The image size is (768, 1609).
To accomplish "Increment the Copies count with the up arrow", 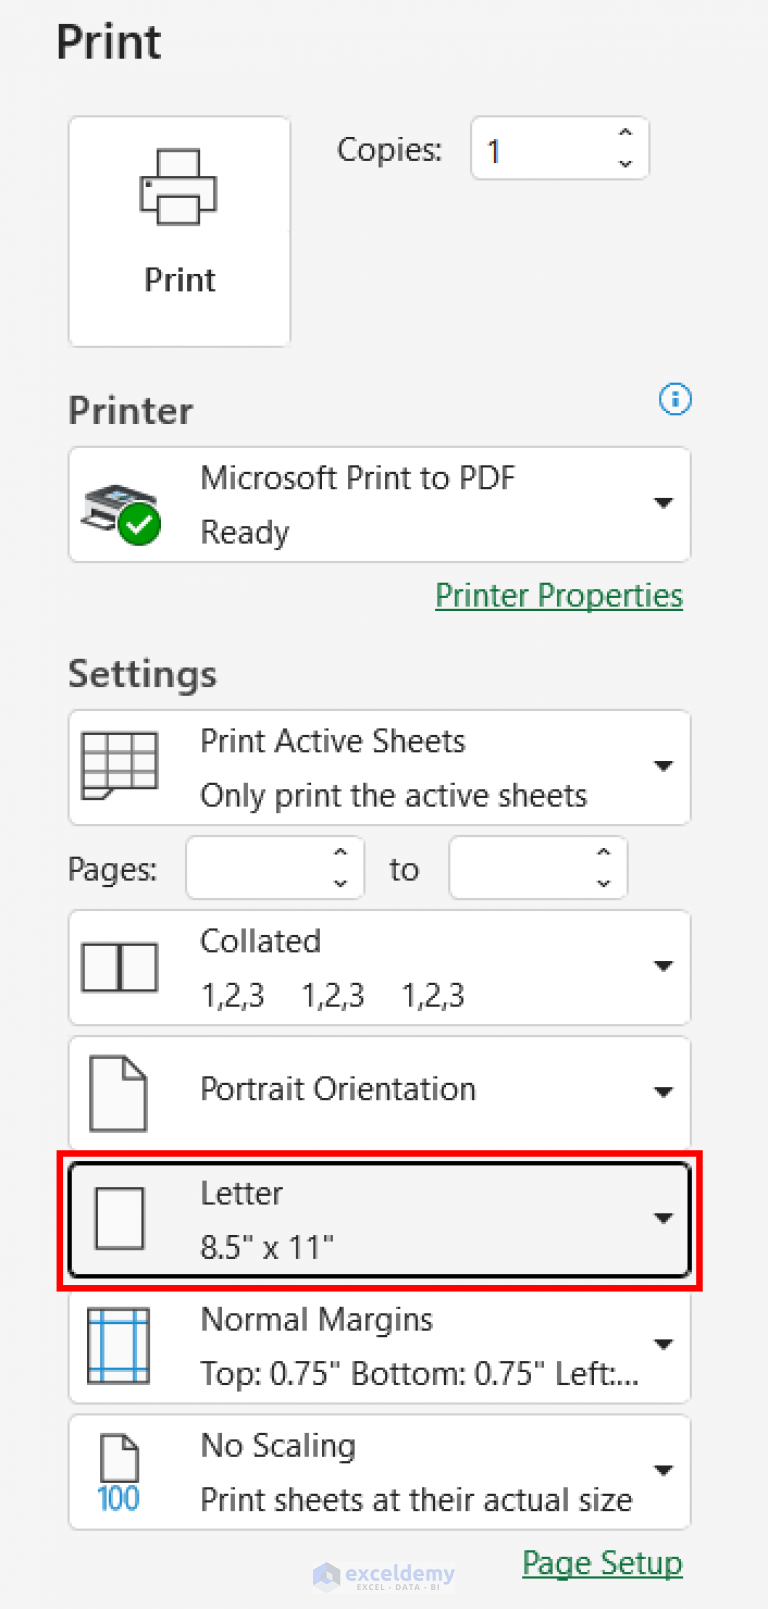I will coord(624,133).
